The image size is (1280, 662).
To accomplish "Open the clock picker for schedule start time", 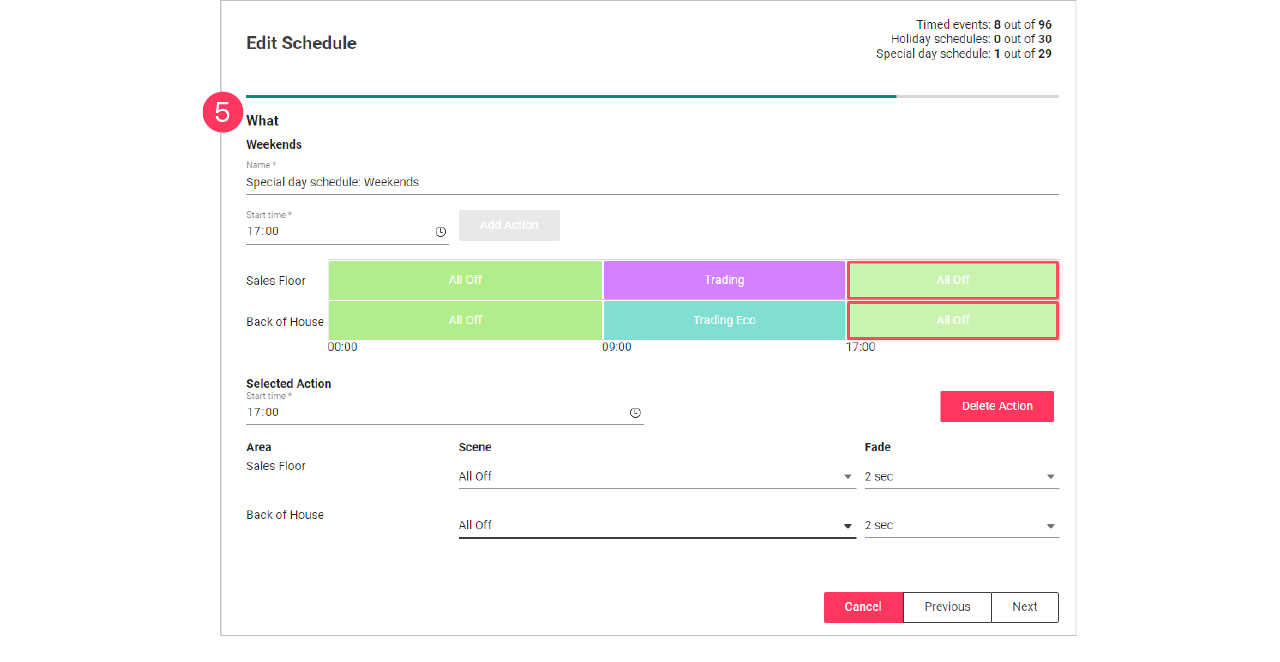I will (x=440, y=231).
